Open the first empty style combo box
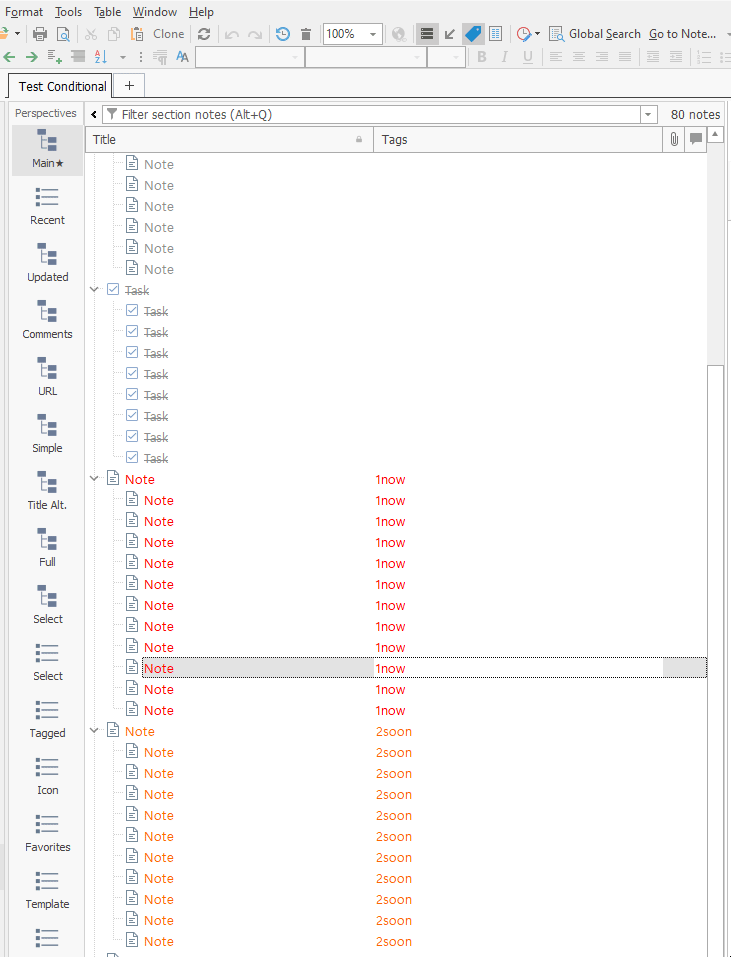Screen dimensions: 731x957 click(x=249, y=57)
